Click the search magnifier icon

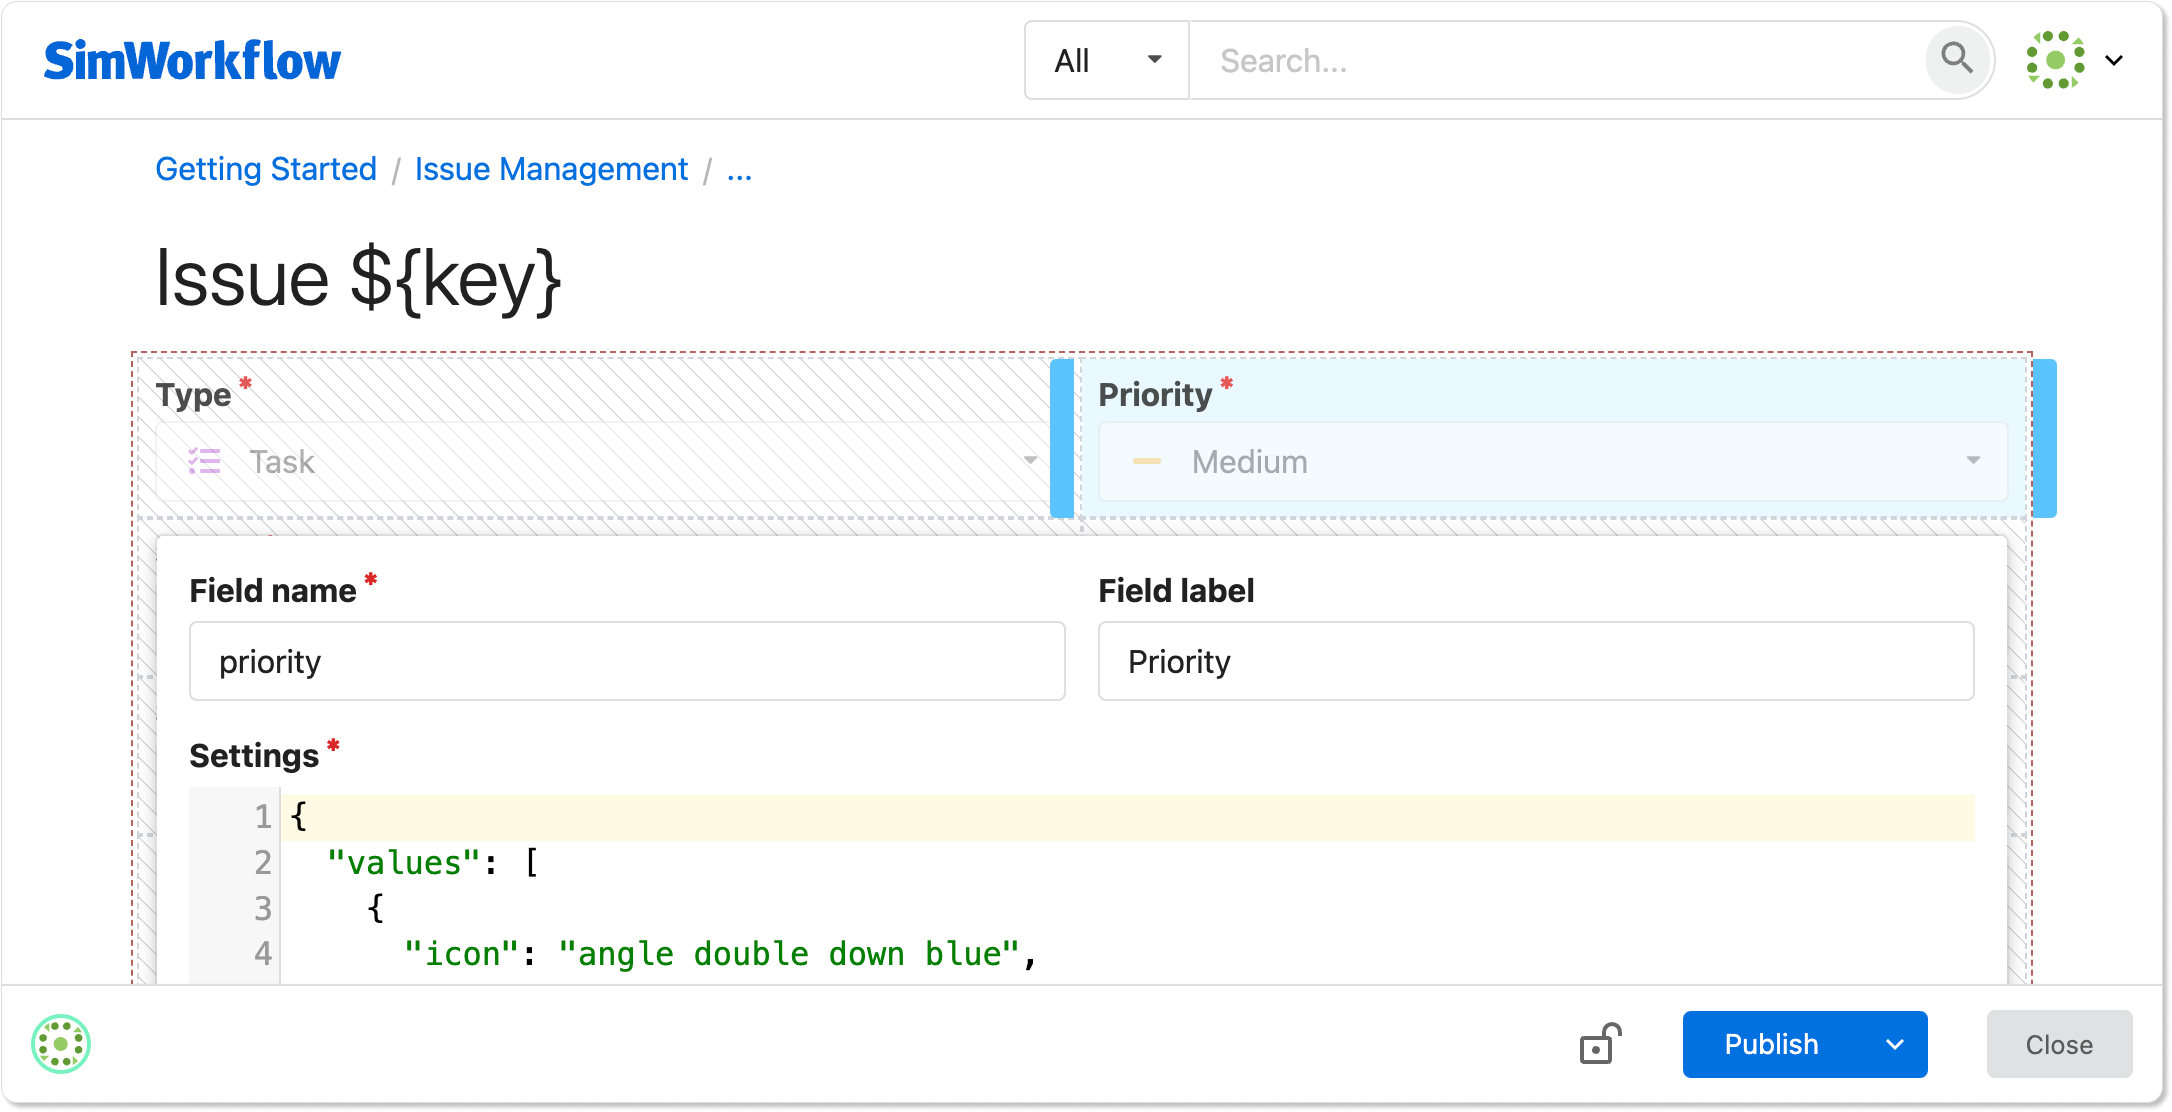(1956, 60)
